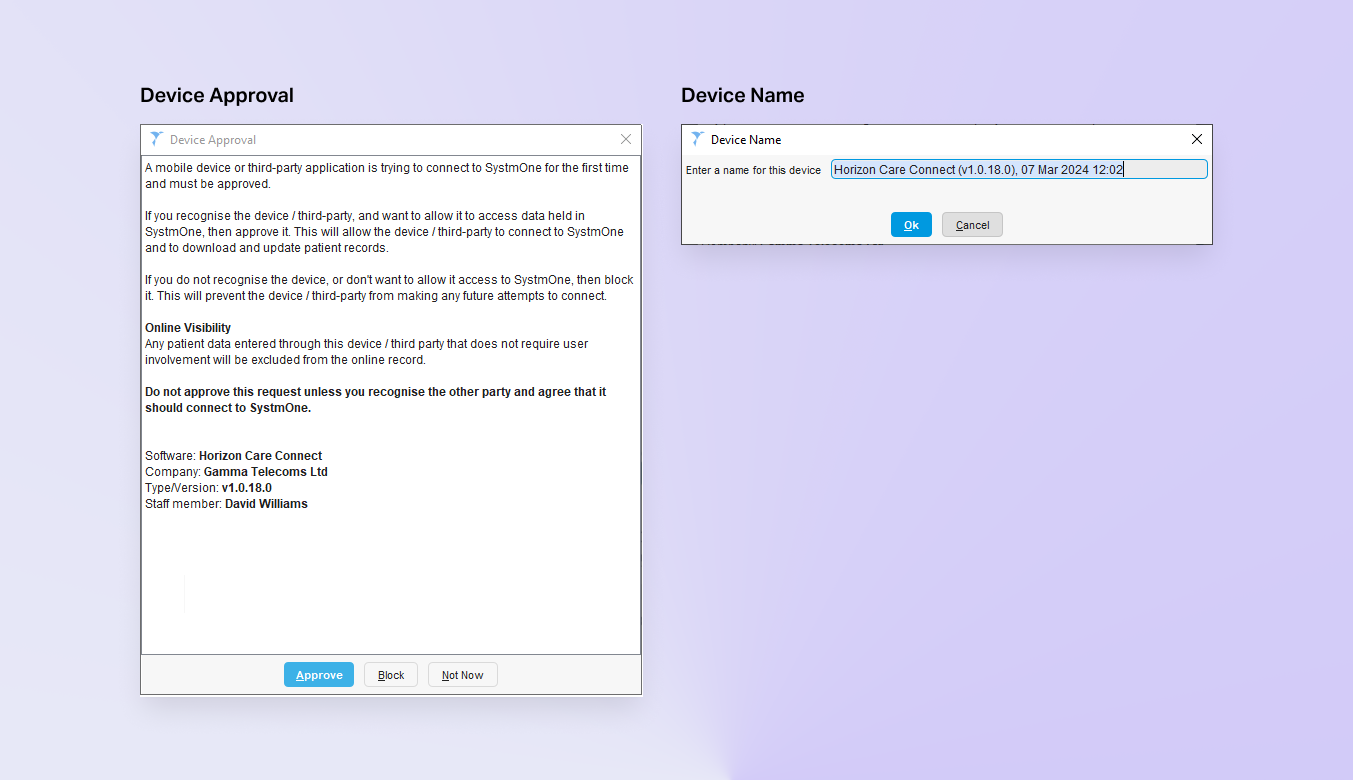
Task: Click the Device Approval window title text
Action: [213, 140]
